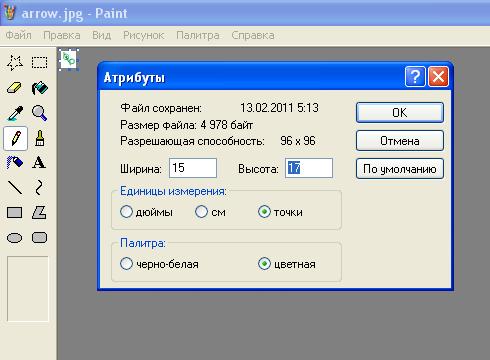Select the Polygon tool
Viewport: 490px width, 360px height.
(x=39, y=212)
